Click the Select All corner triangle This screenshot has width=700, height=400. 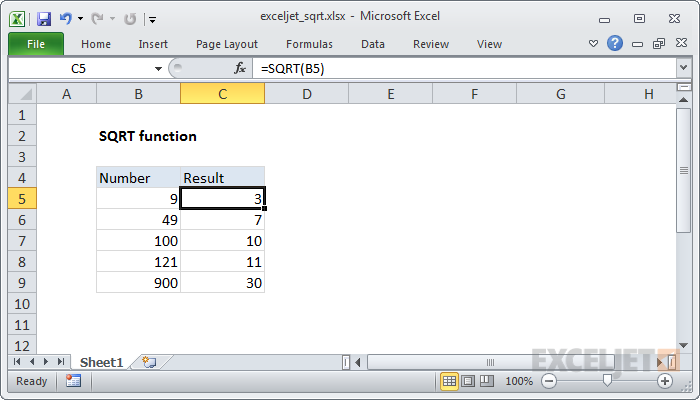click(x=23, y=94)
